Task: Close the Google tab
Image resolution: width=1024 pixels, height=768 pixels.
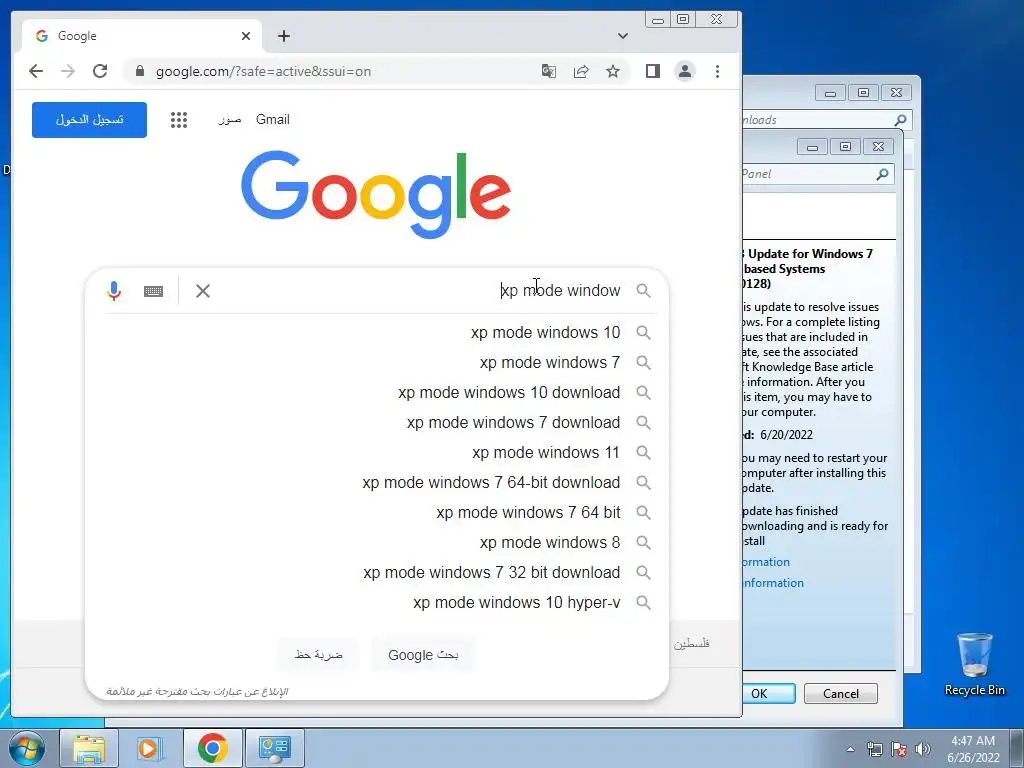Action: (x=246, y=36)
